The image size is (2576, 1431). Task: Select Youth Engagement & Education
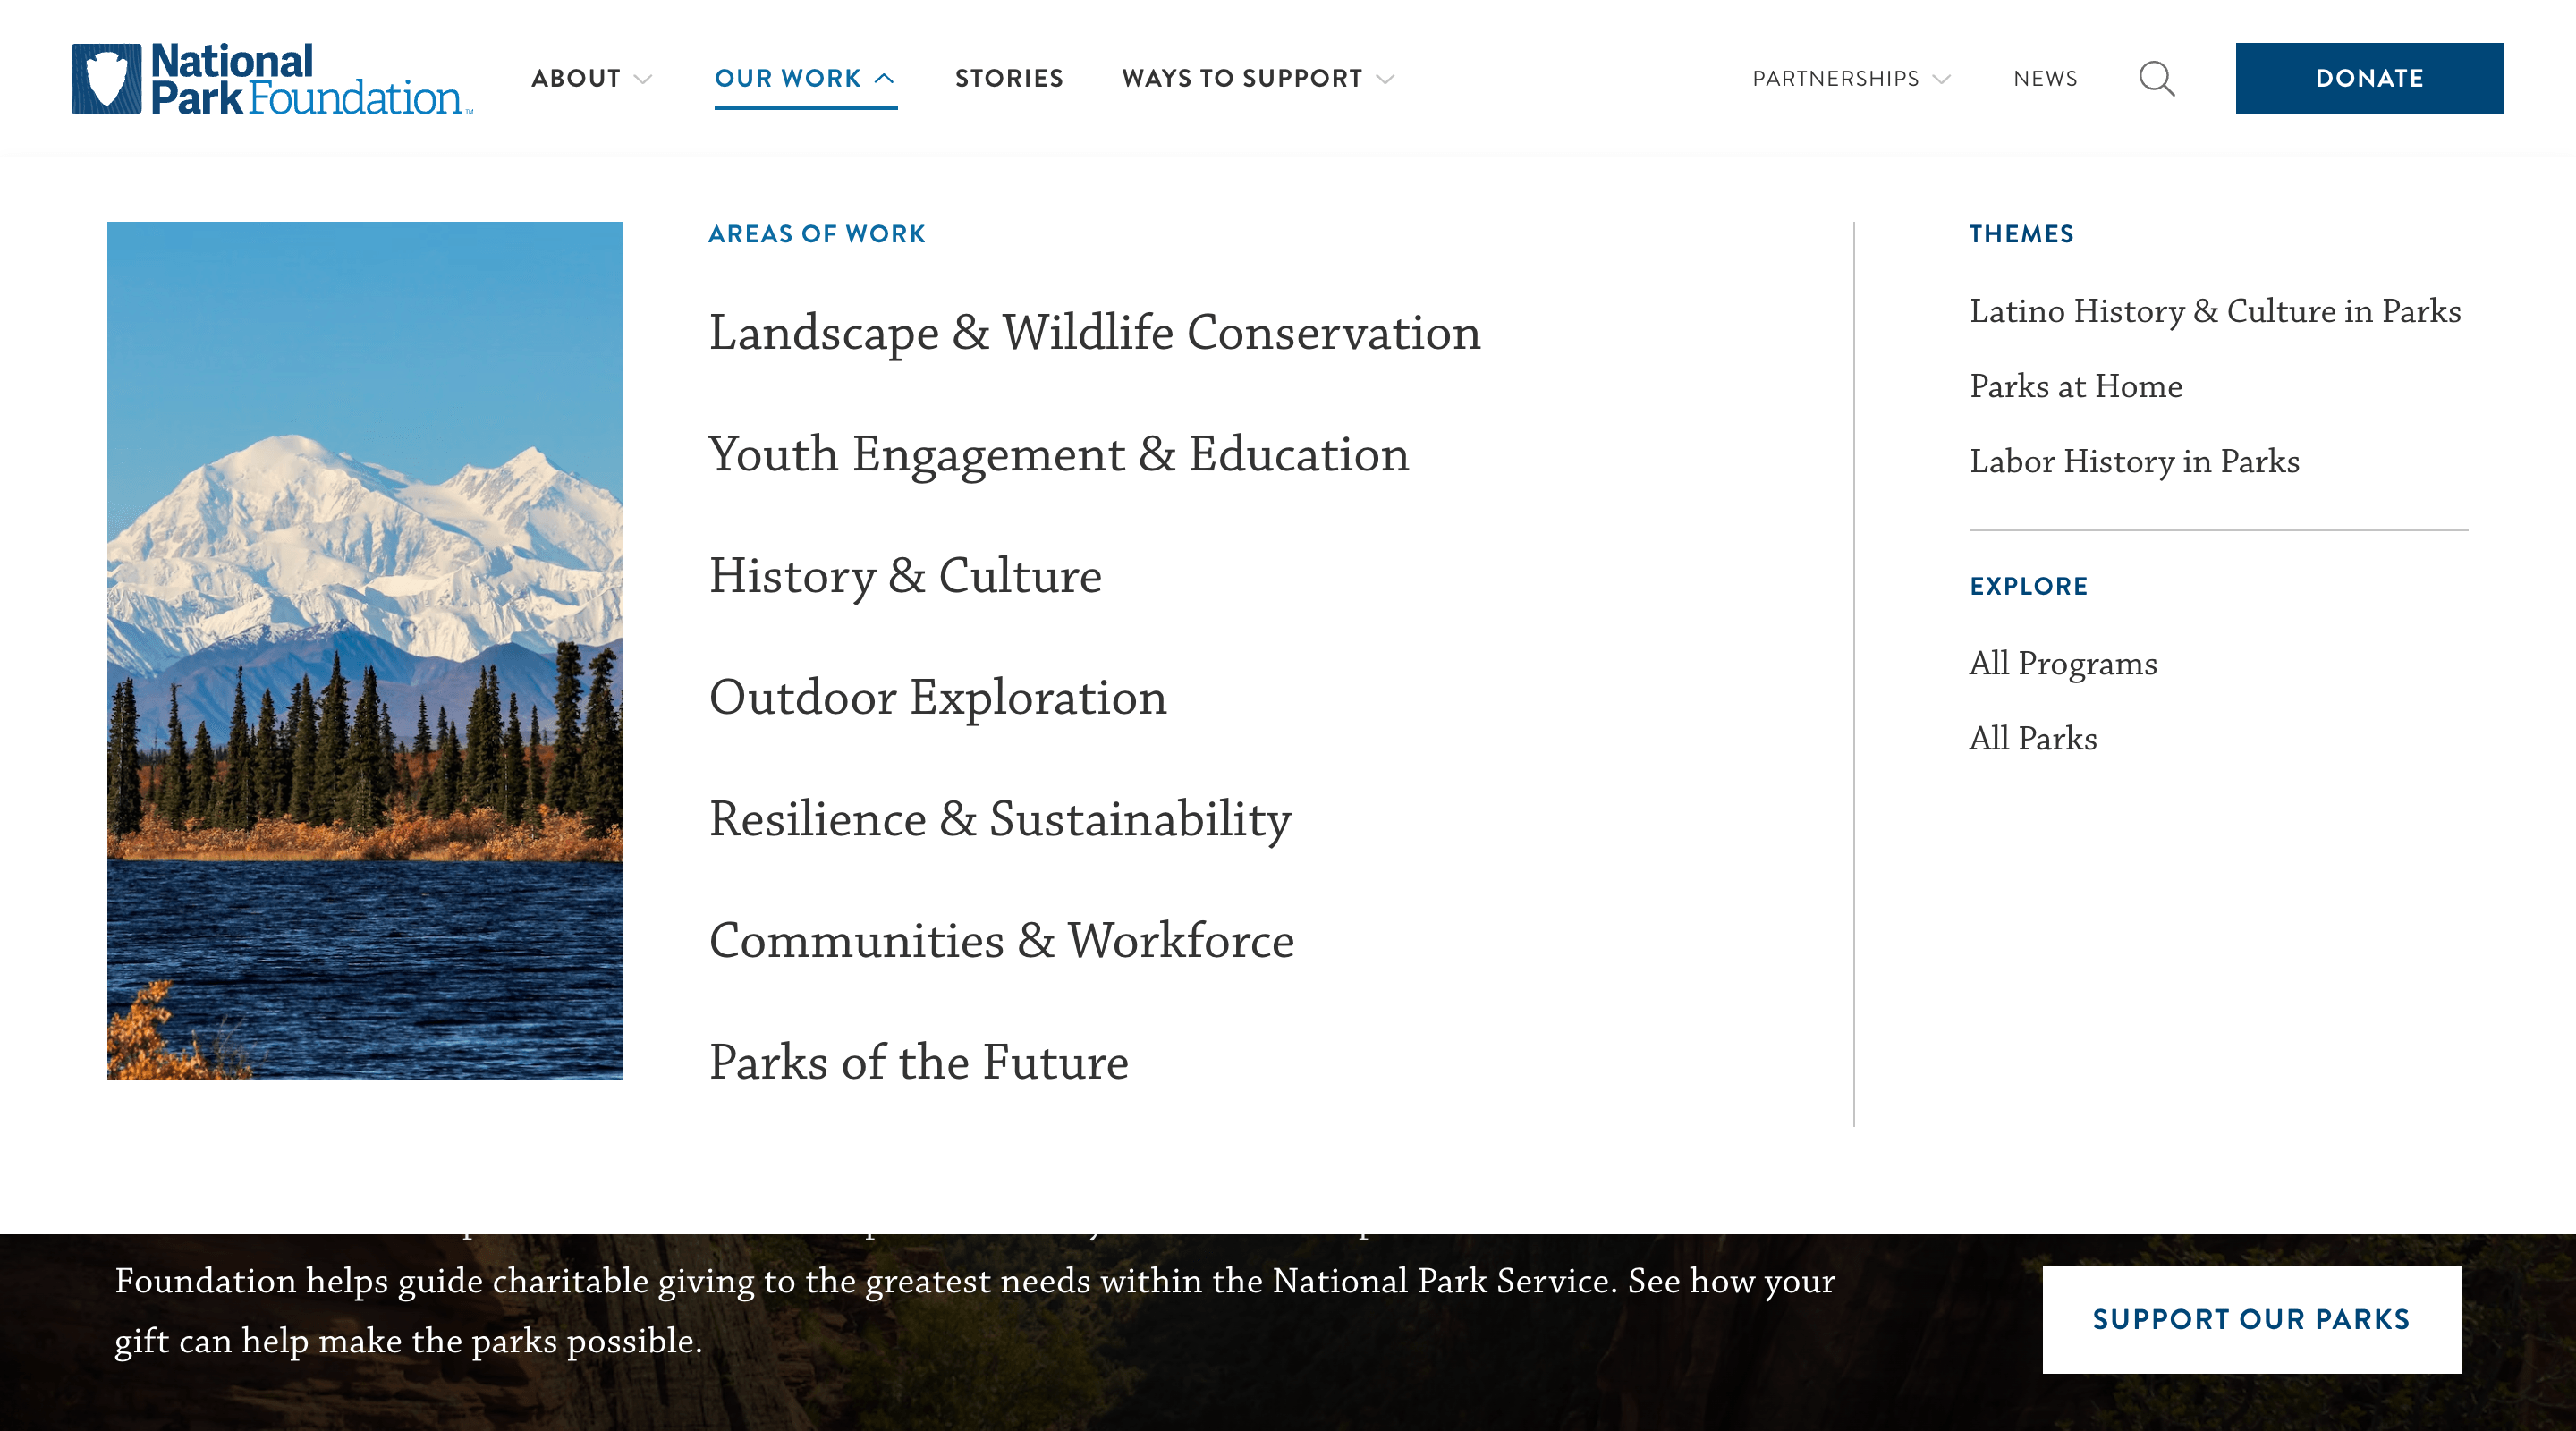(x=1059, y=455)
